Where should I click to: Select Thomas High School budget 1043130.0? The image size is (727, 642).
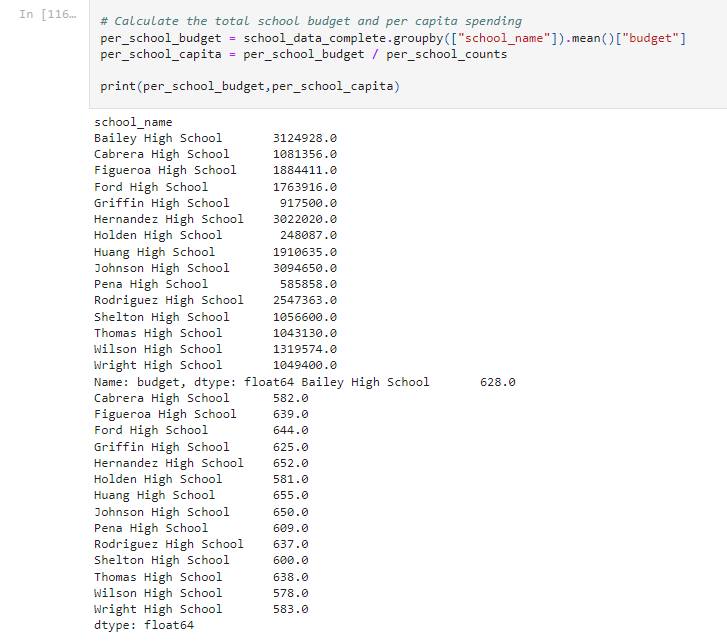pos(305,333)
